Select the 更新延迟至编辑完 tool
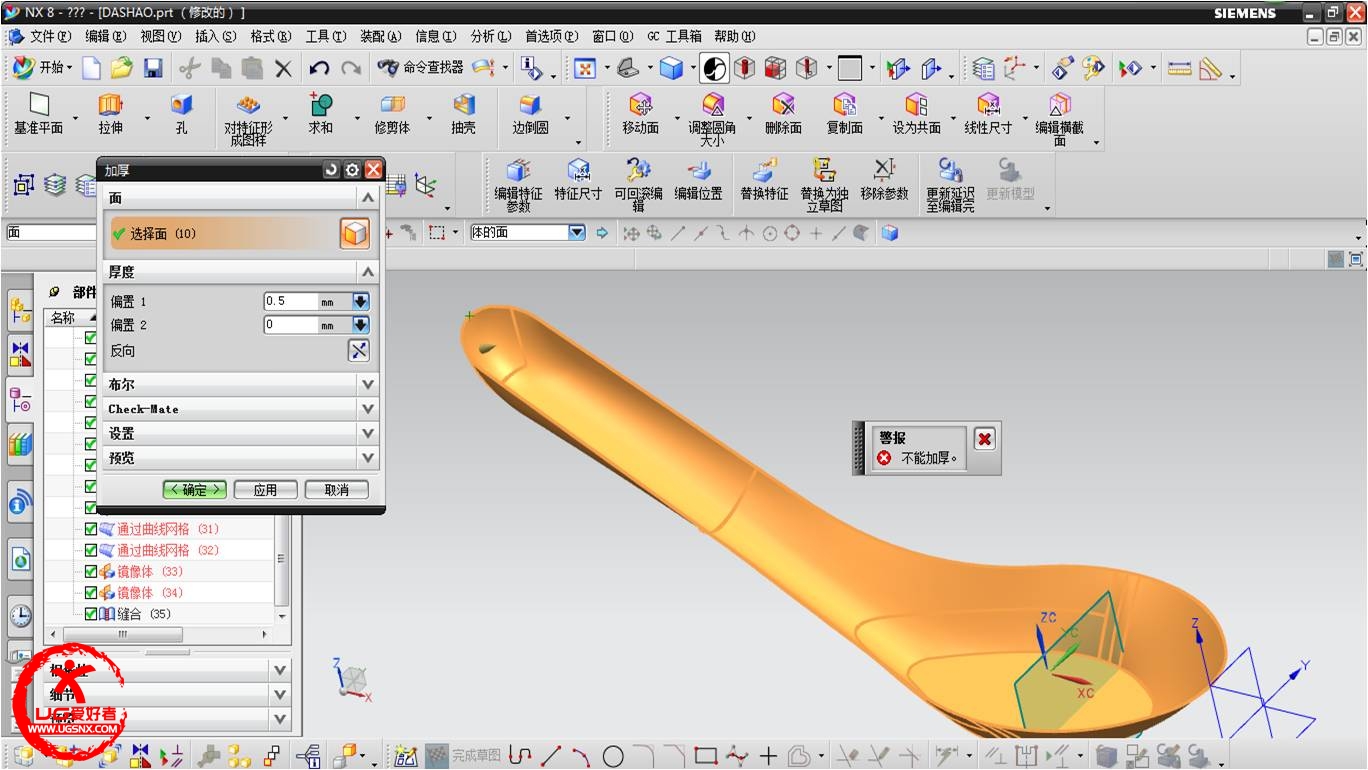Image resolution: width=1368 pixels, height=770 pixels. tap(950, 185)
